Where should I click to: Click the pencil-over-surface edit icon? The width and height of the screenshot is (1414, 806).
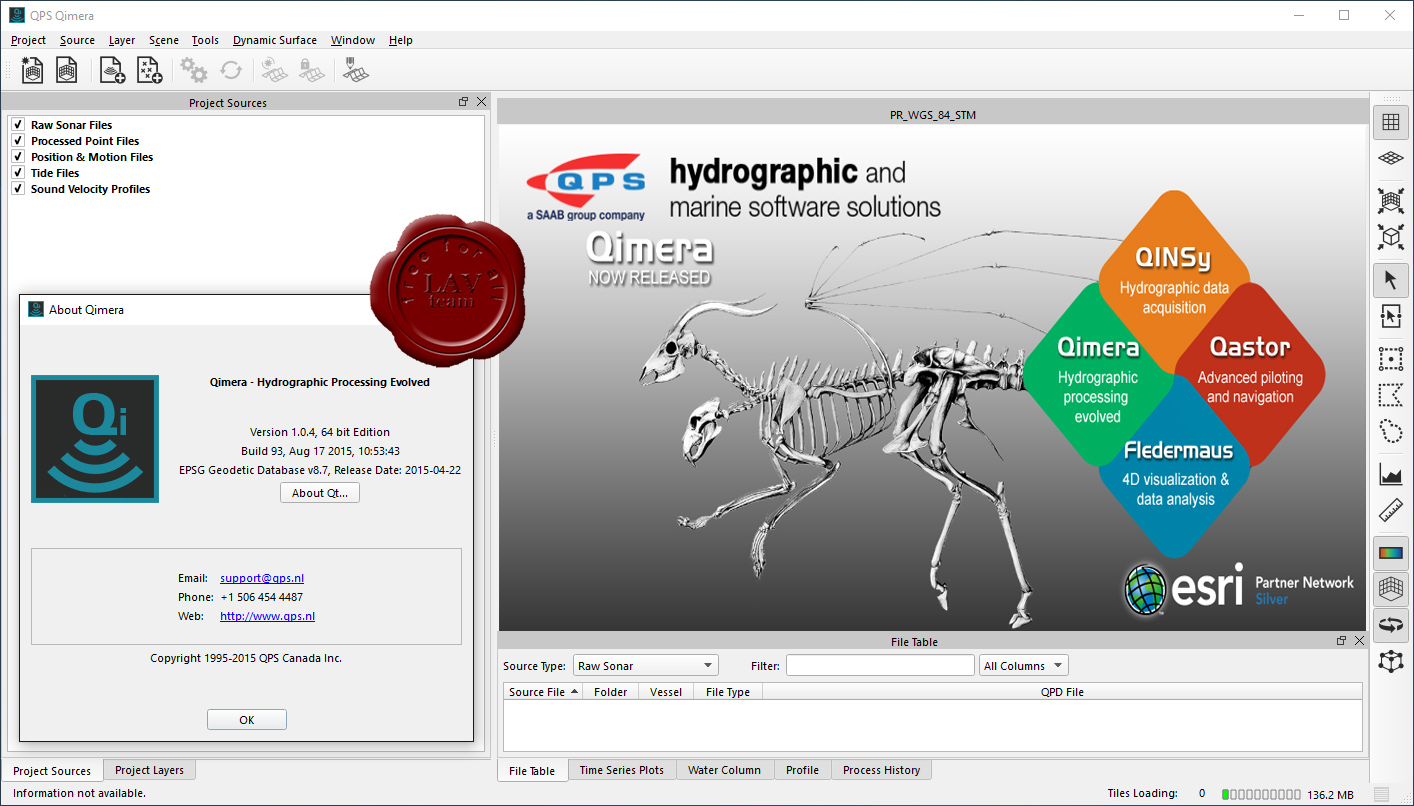[x=356, y=71]
